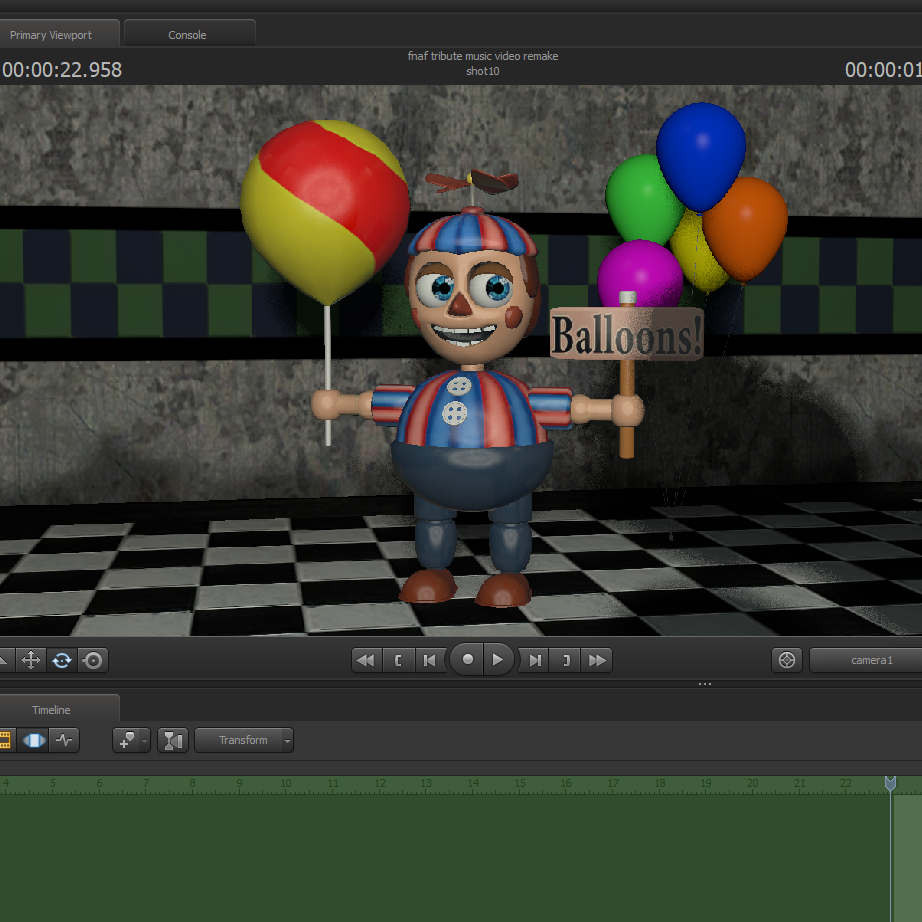This screenshot has width=922, height=922.
Task: Switch to the Motion Editor mode
Action: pos(34,741)
